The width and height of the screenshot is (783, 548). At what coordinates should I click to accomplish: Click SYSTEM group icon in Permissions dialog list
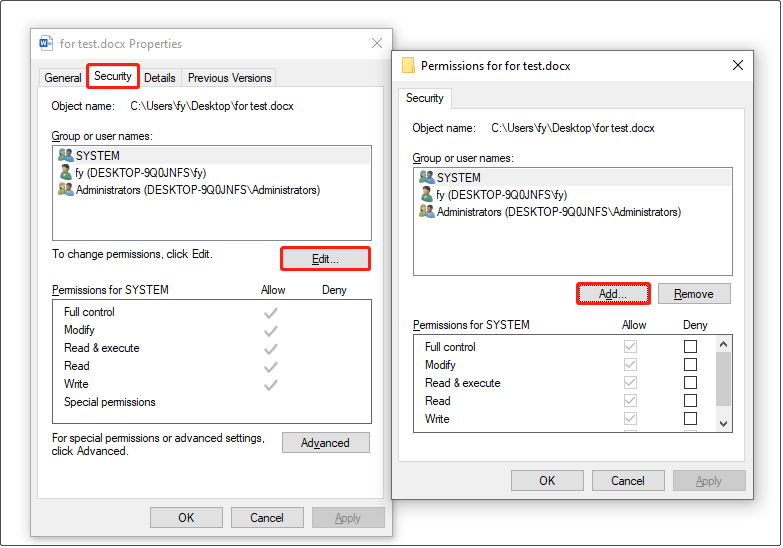[426, 177]
